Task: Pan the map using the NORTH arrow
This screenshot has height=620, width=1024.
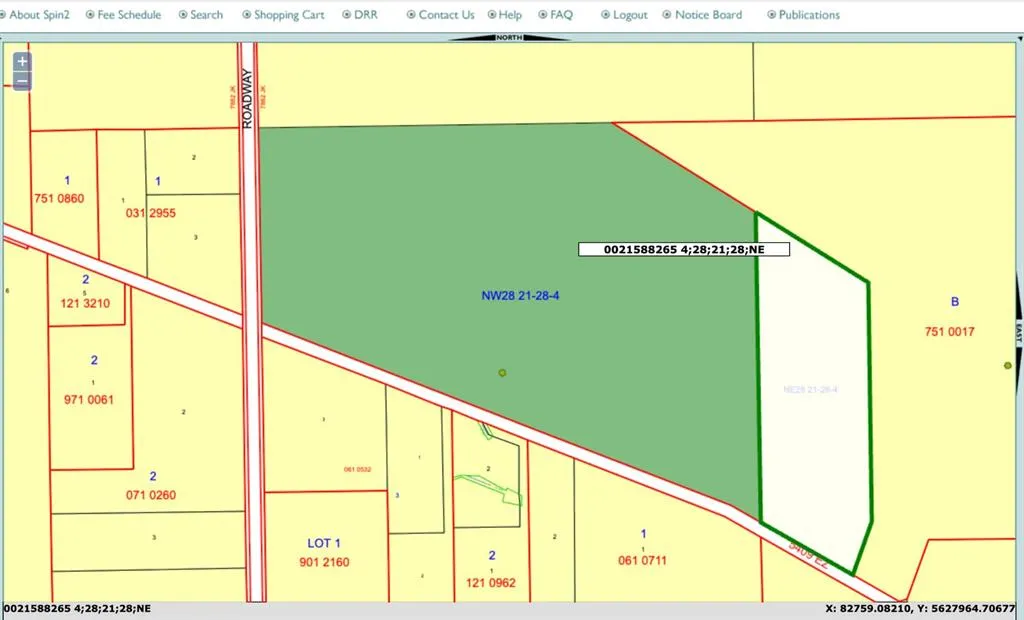Action: pyautogui.click(x=509, y=38)
